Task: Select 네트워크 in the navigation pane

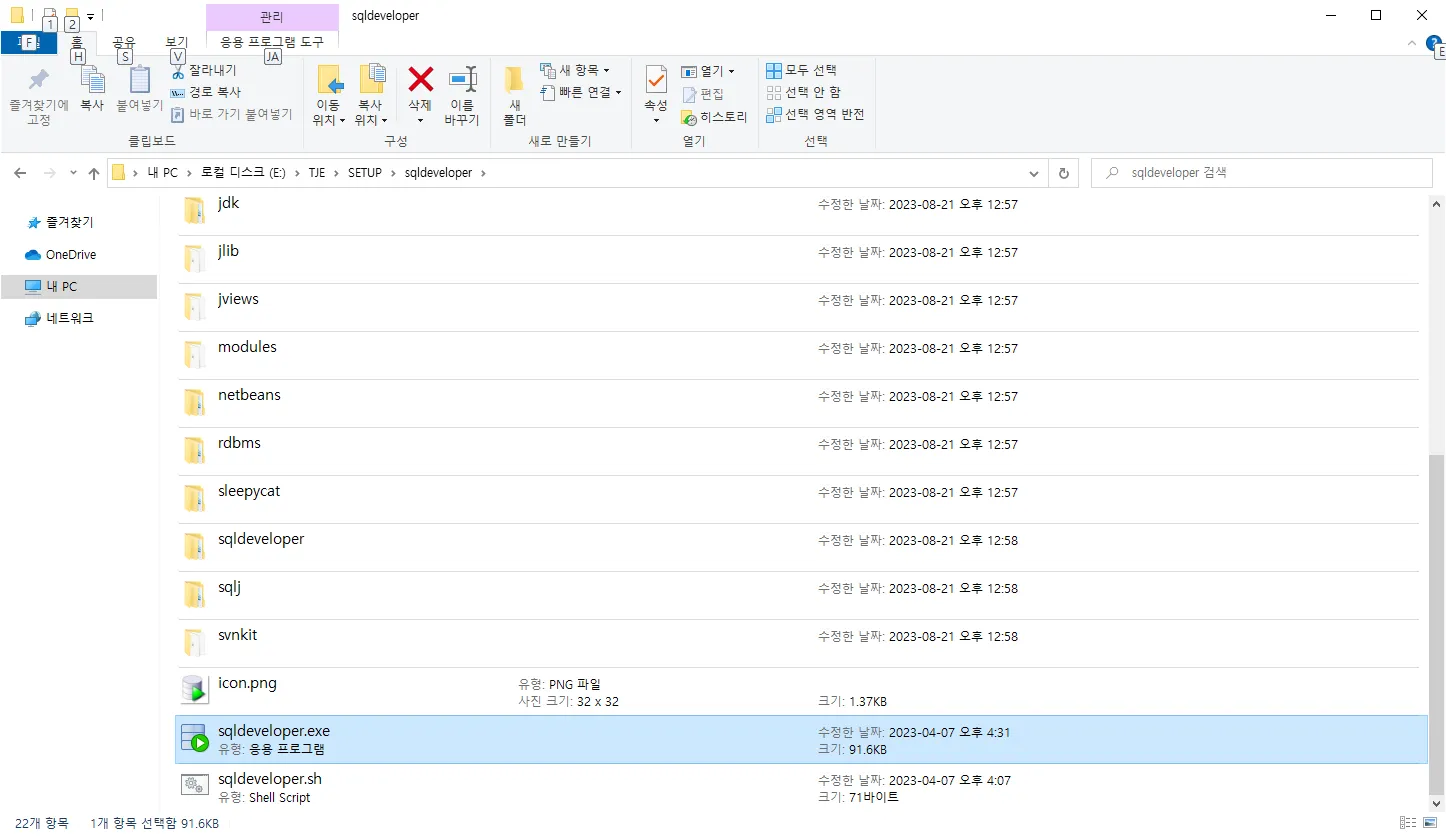Action: [x=70, y=319]
